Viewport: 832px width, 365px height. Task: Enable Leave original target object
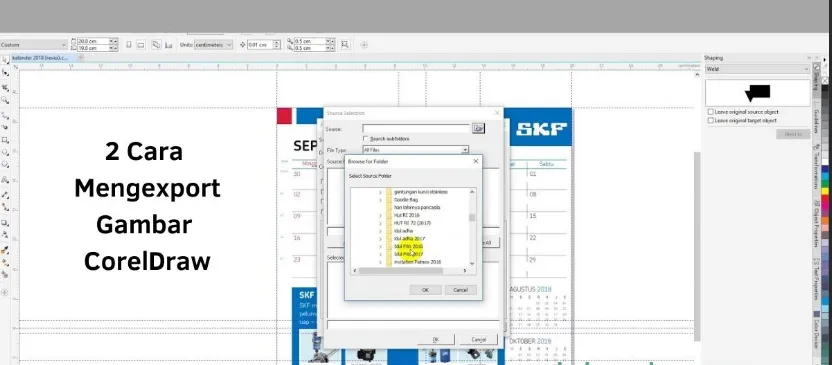tap(710, 120)
